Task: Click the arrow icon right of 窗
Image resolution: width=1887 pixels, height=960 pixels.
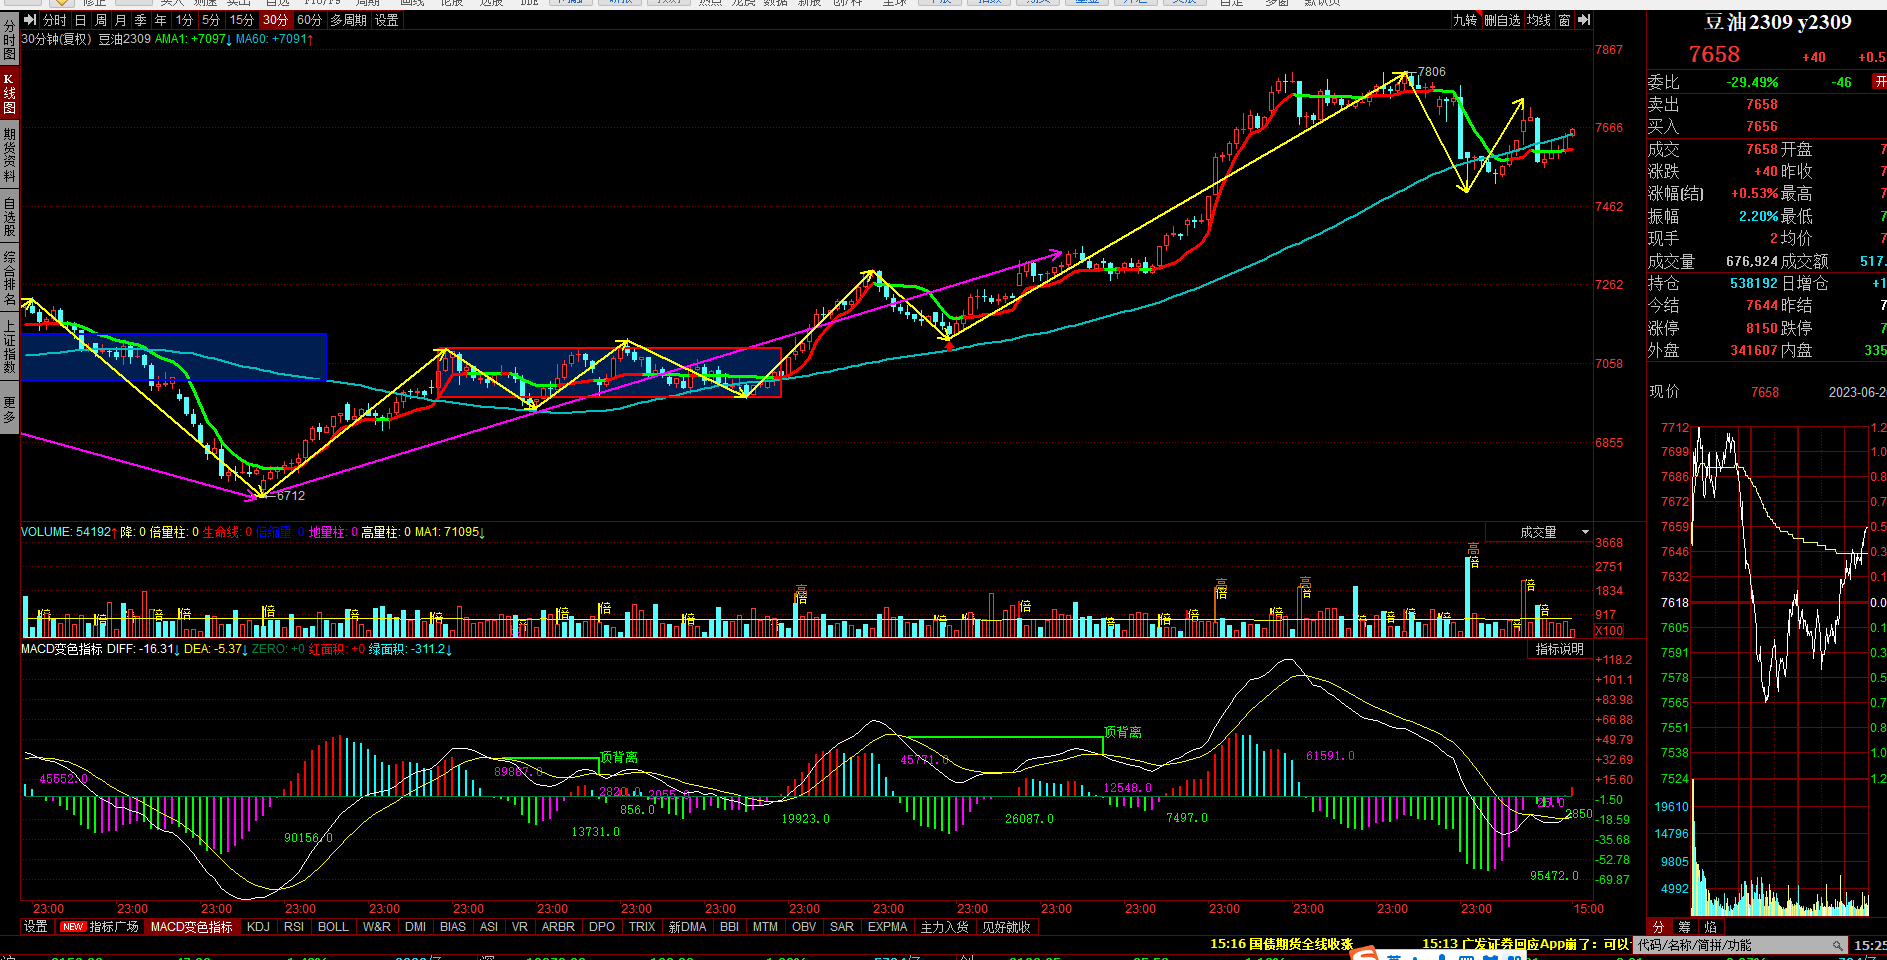Action: (1583, 20)
